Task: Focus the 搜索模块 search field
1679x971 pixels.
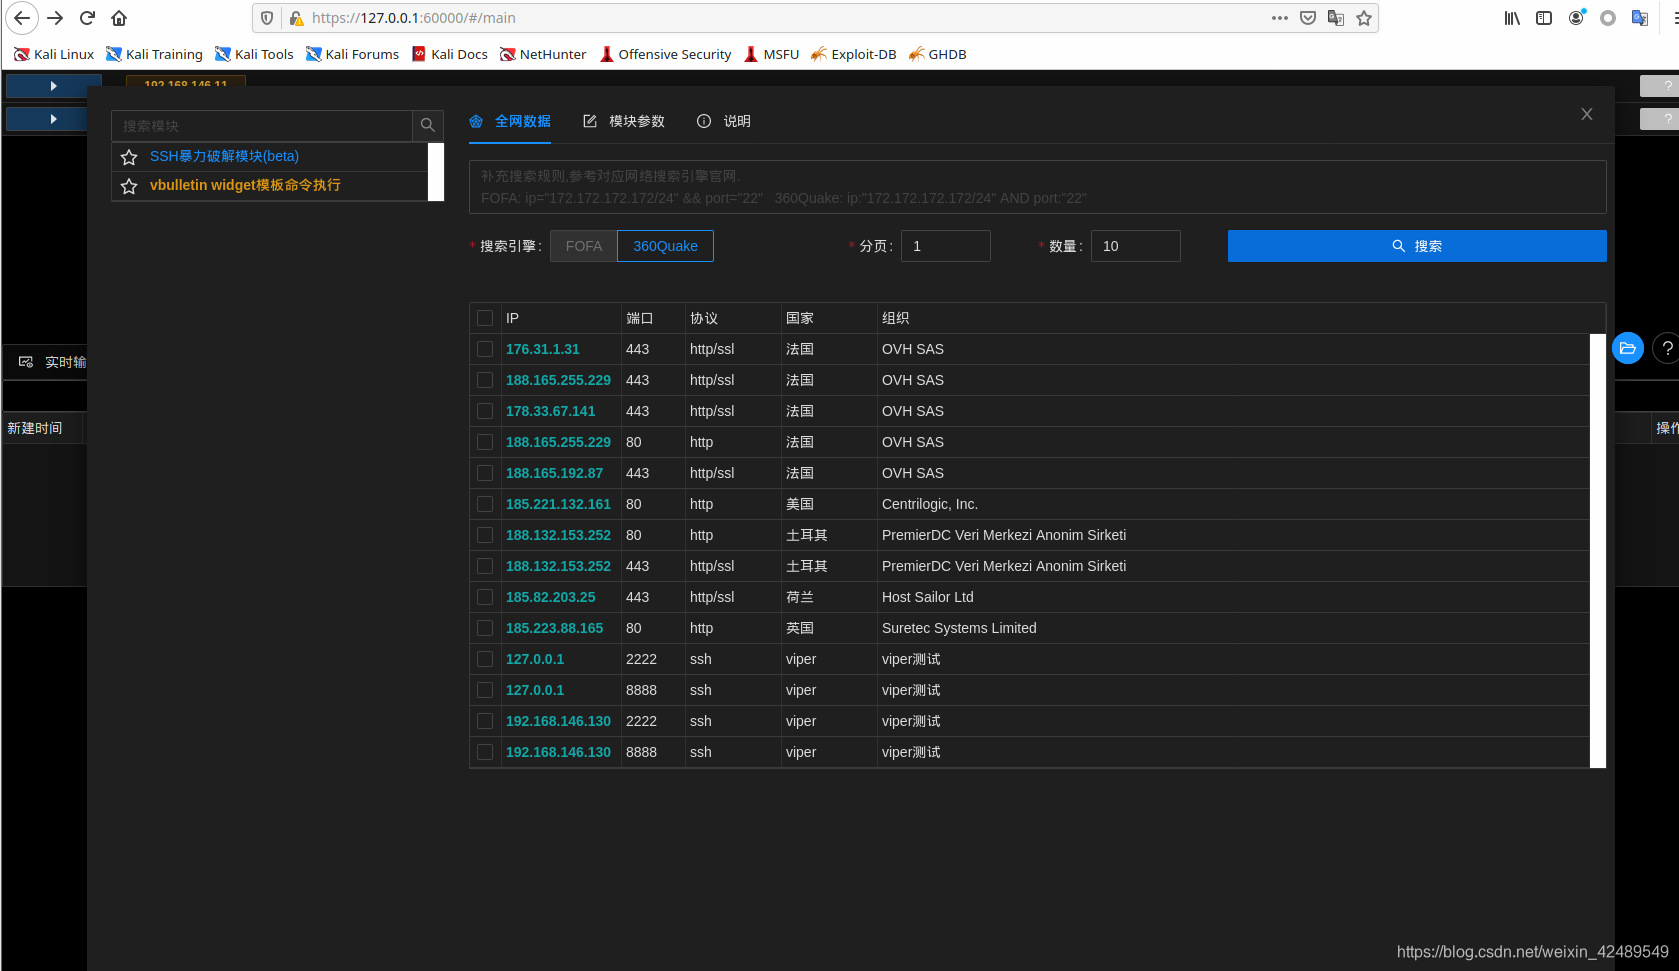Action: coord(262,125)
